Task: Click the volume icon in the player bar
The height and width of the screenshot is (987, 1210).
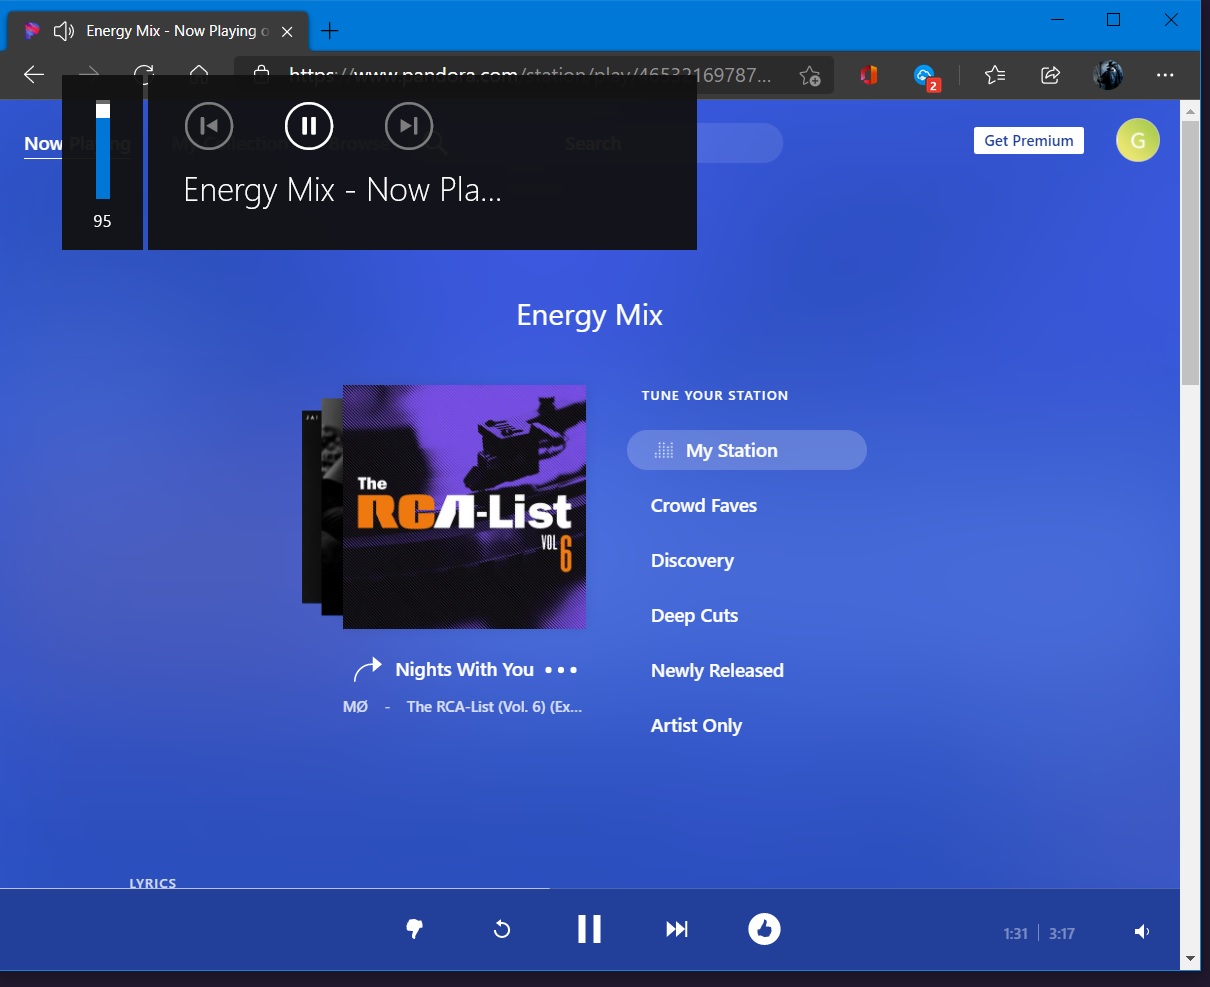Action: (1141, 930)
